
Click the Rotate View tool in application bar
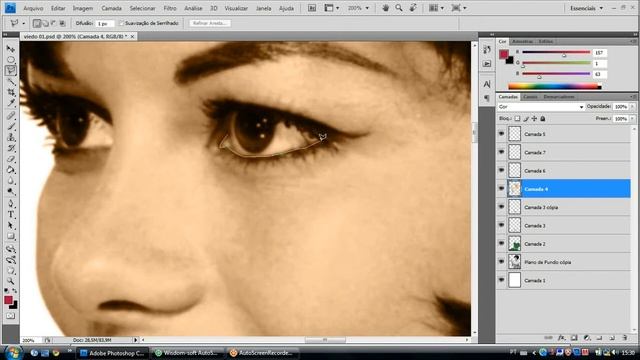coord(413,8)
